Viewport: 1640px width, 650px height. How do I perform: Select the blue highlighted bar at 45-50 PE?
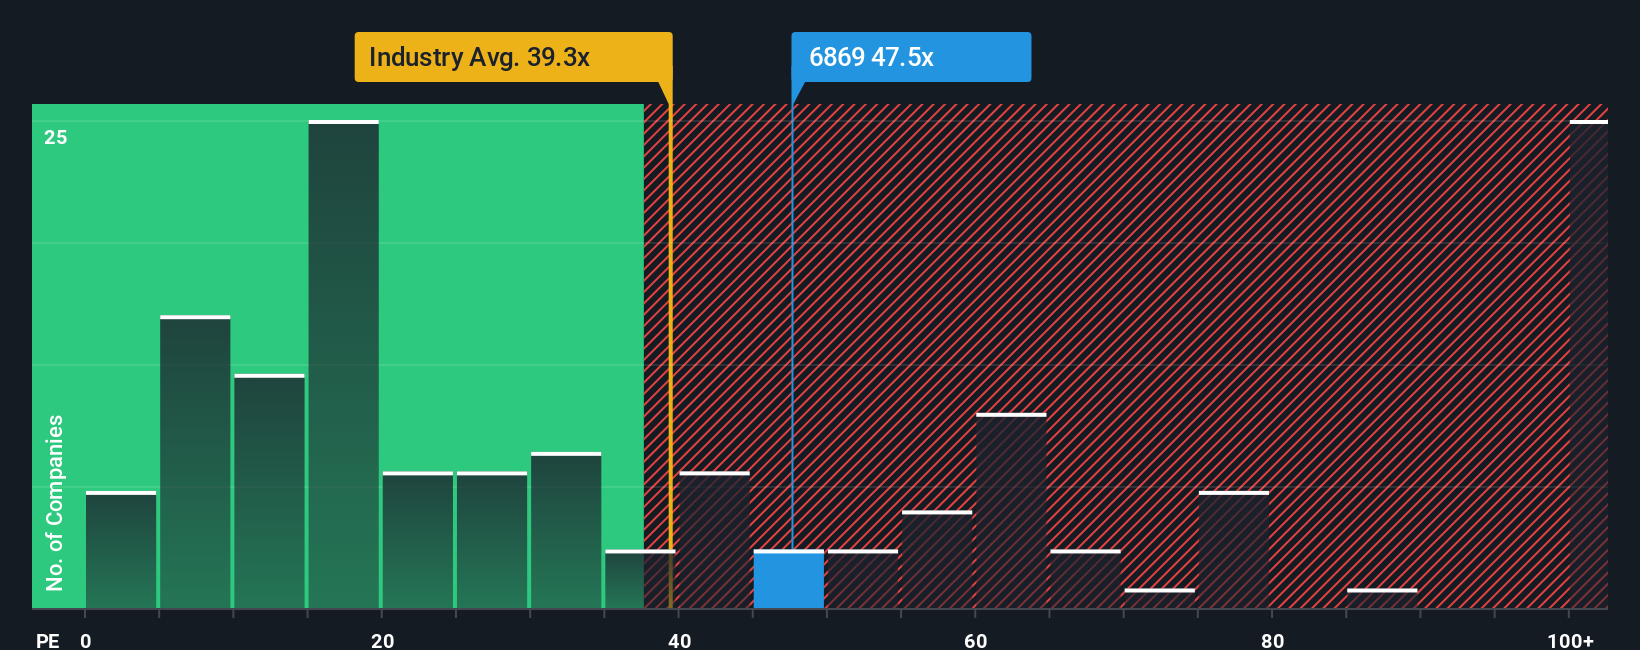(x=789, y=579)
